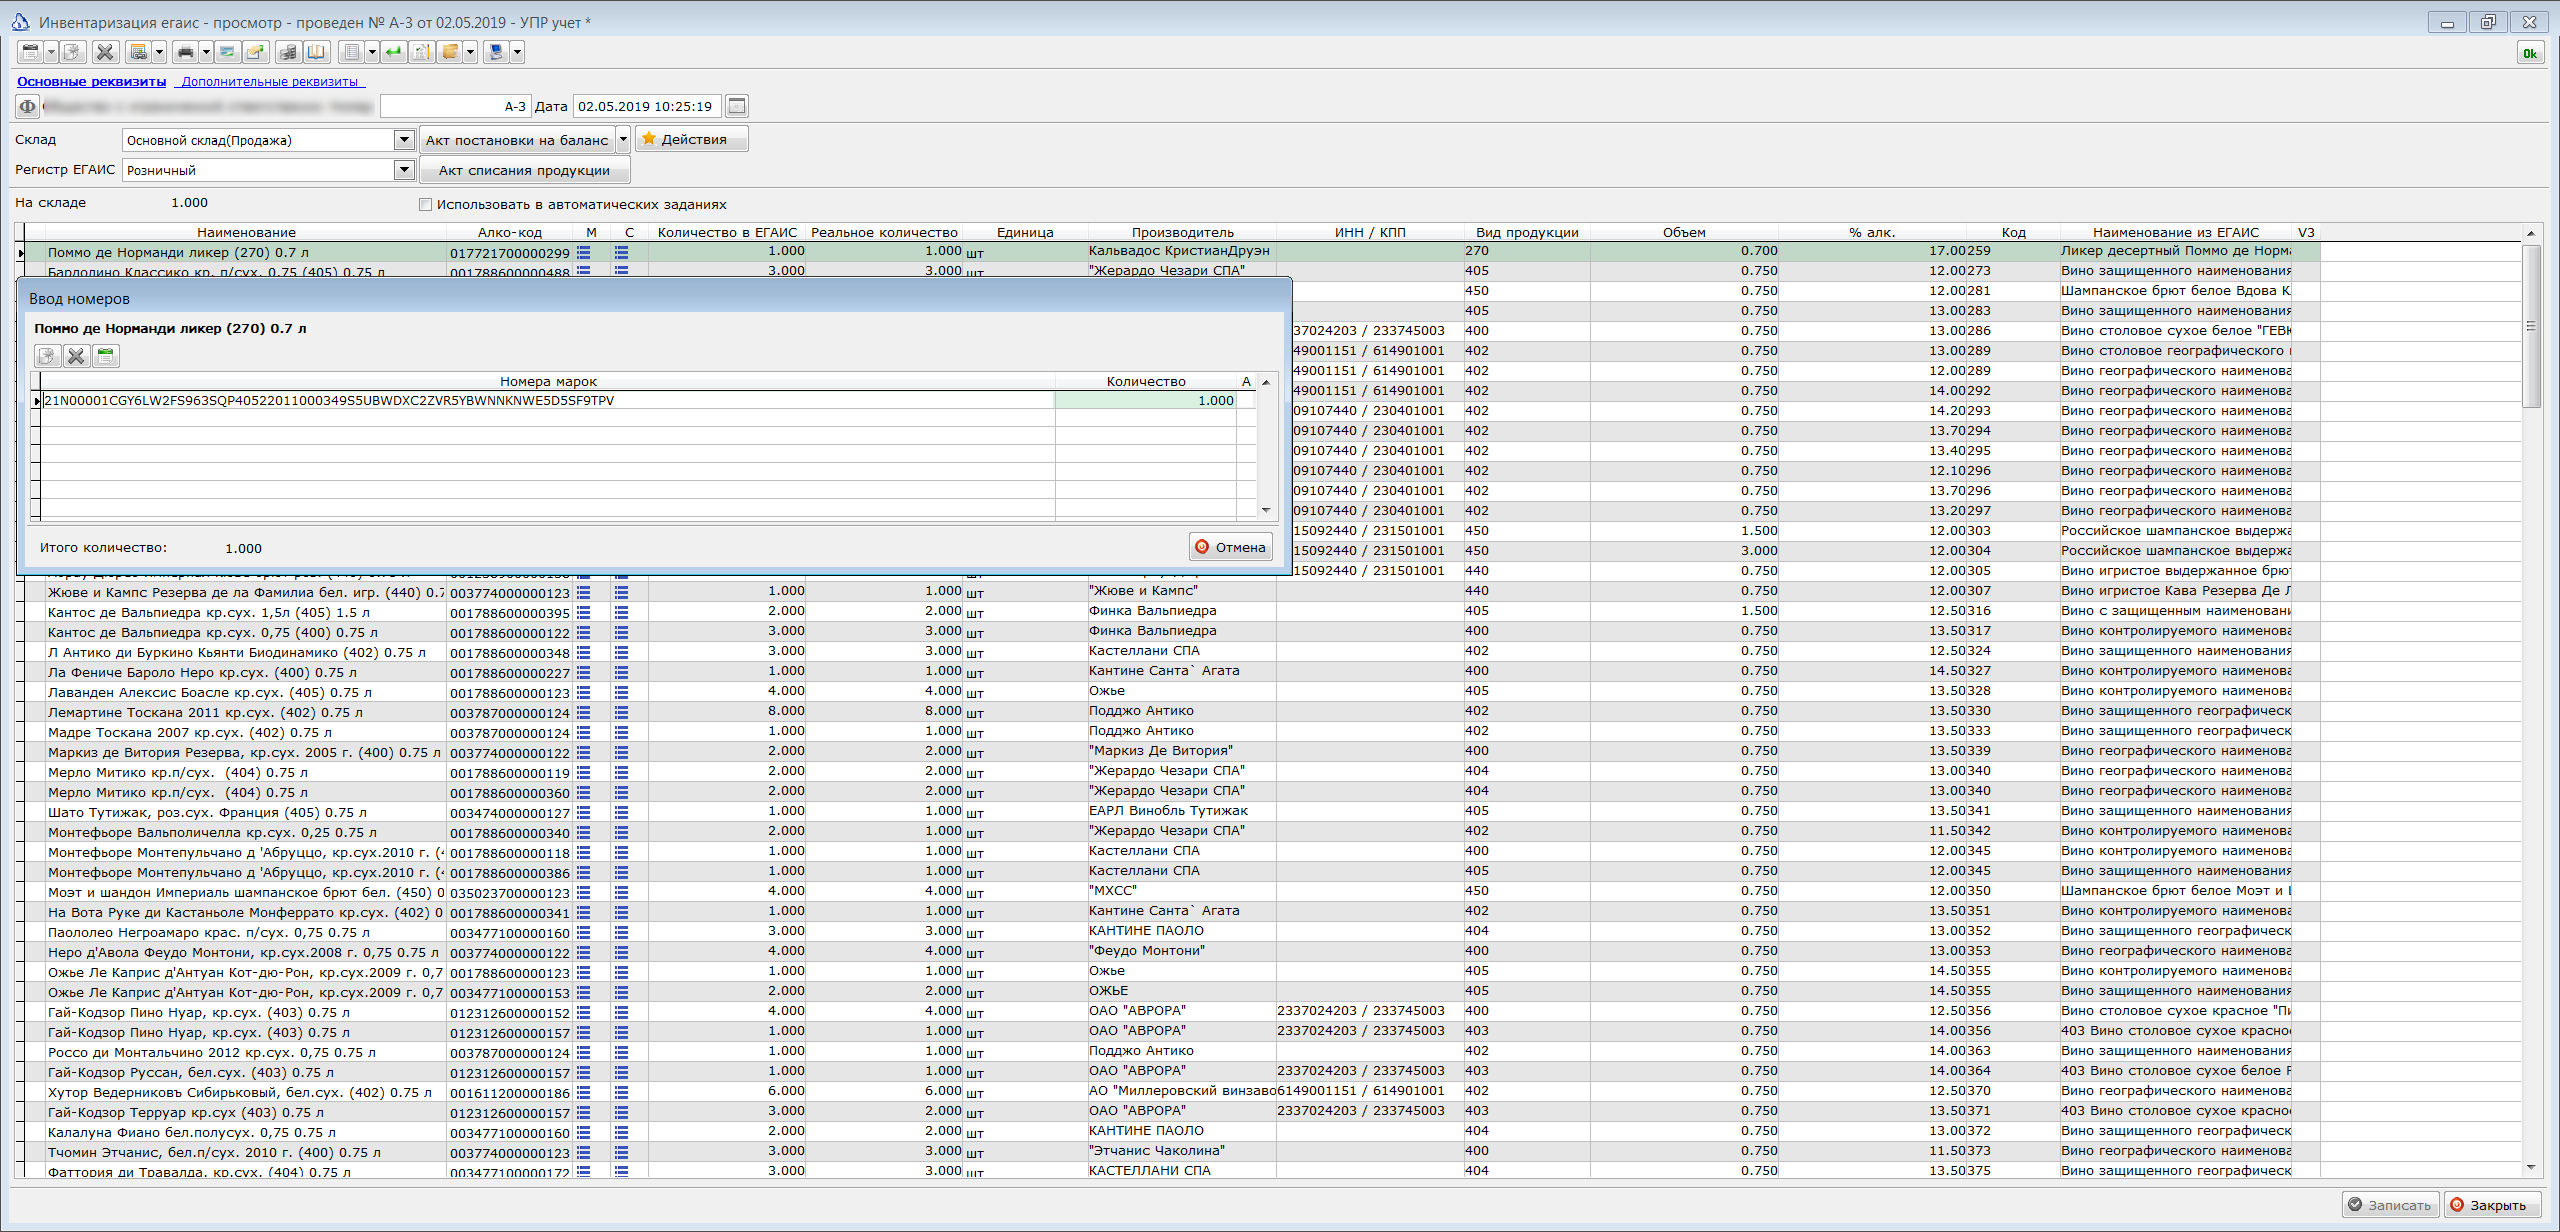
Task: Click the green Ok status indicator
Action: (x=2530, y=53)
